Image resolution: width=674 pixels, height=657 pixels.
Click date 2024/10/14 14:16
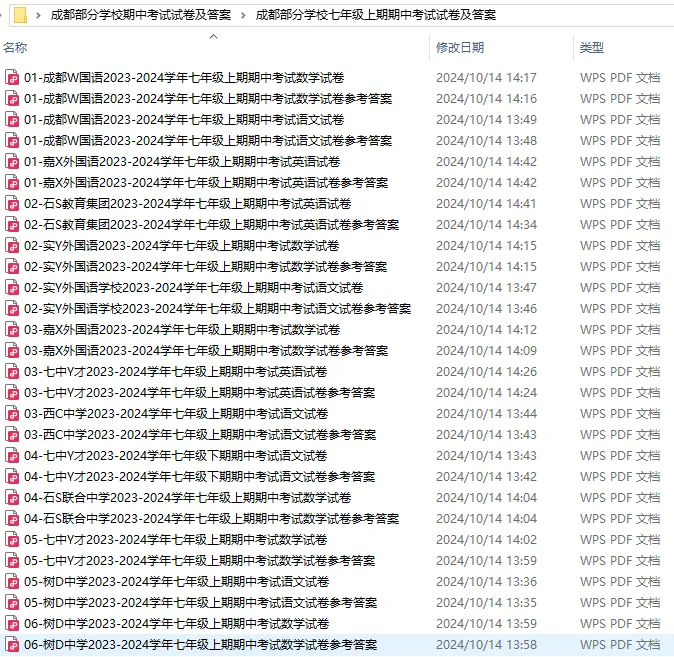[x=487, y=98]
